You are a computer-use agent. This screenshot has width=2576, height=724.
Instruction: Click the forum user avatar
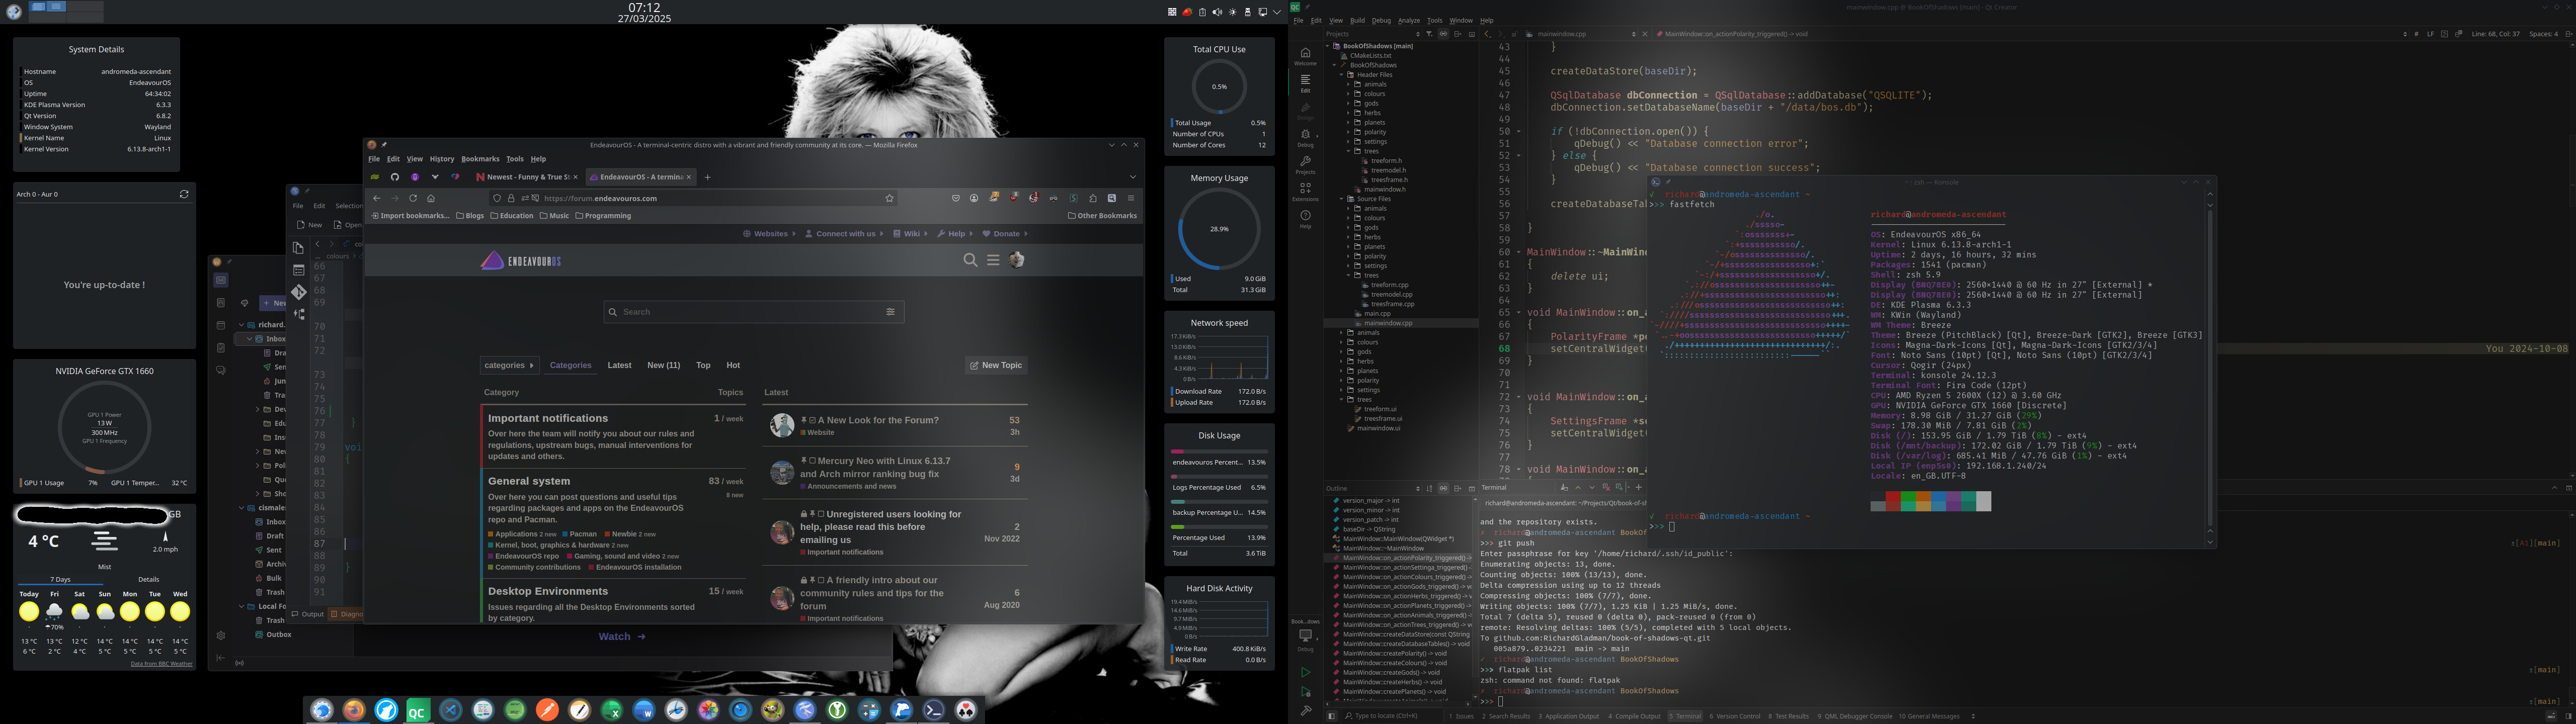coord(1017,260)
